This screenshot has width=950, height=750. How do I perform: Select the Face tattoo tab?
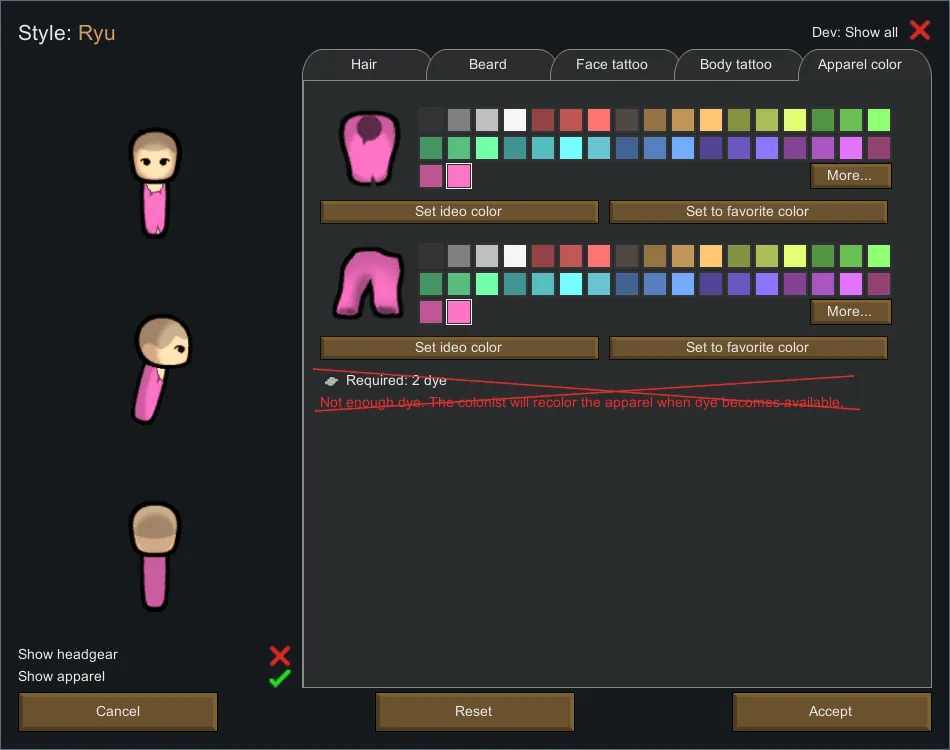[612, 65]
